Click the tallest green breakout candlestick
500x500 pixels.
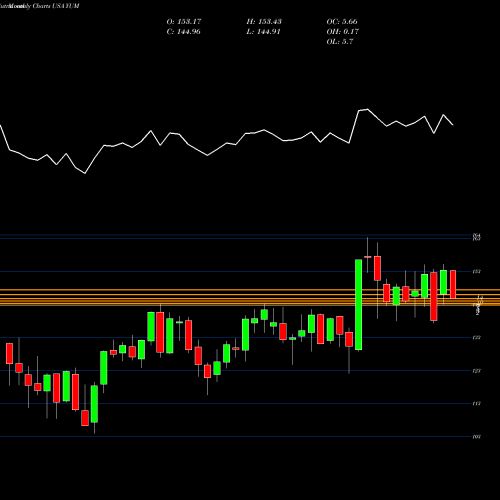pos(358,305)
